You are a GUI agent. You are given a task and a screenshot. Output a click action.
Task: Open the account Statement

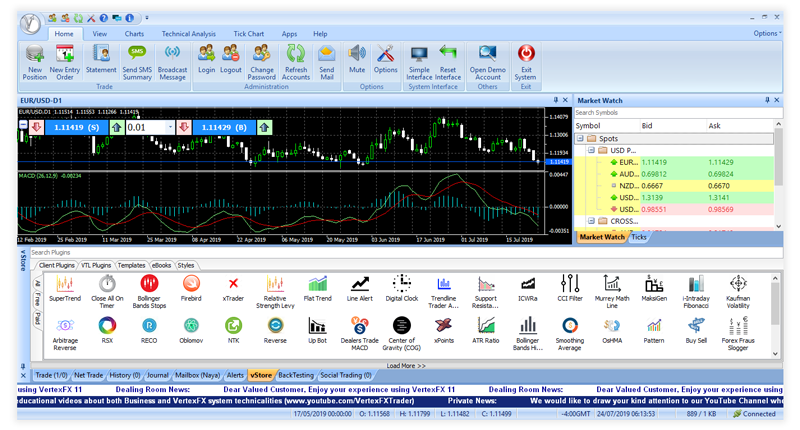point(101,59)
